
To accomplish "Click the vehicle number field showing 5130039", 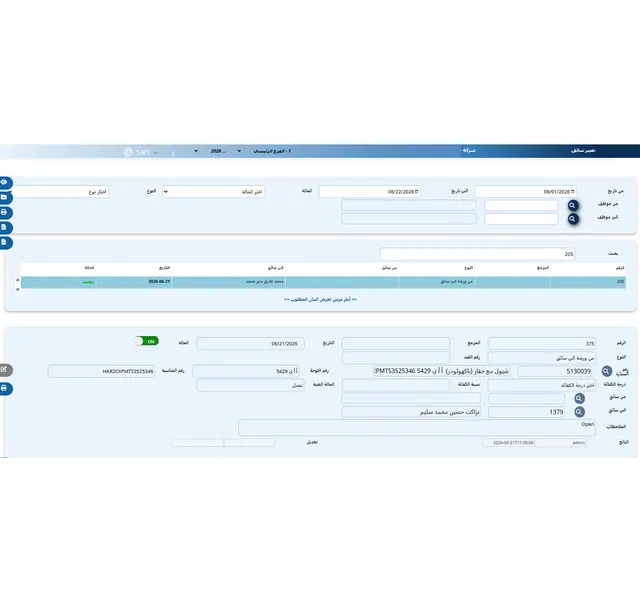I will tap(555, 371).
